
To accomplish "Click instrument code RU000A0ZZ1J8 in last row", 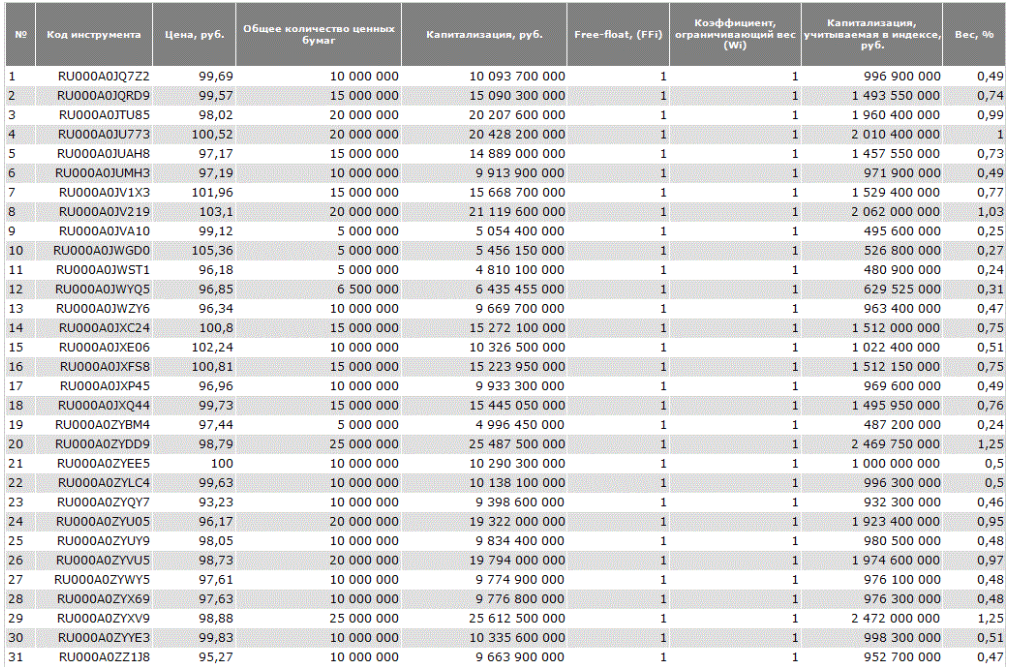I will coord(103,657).
